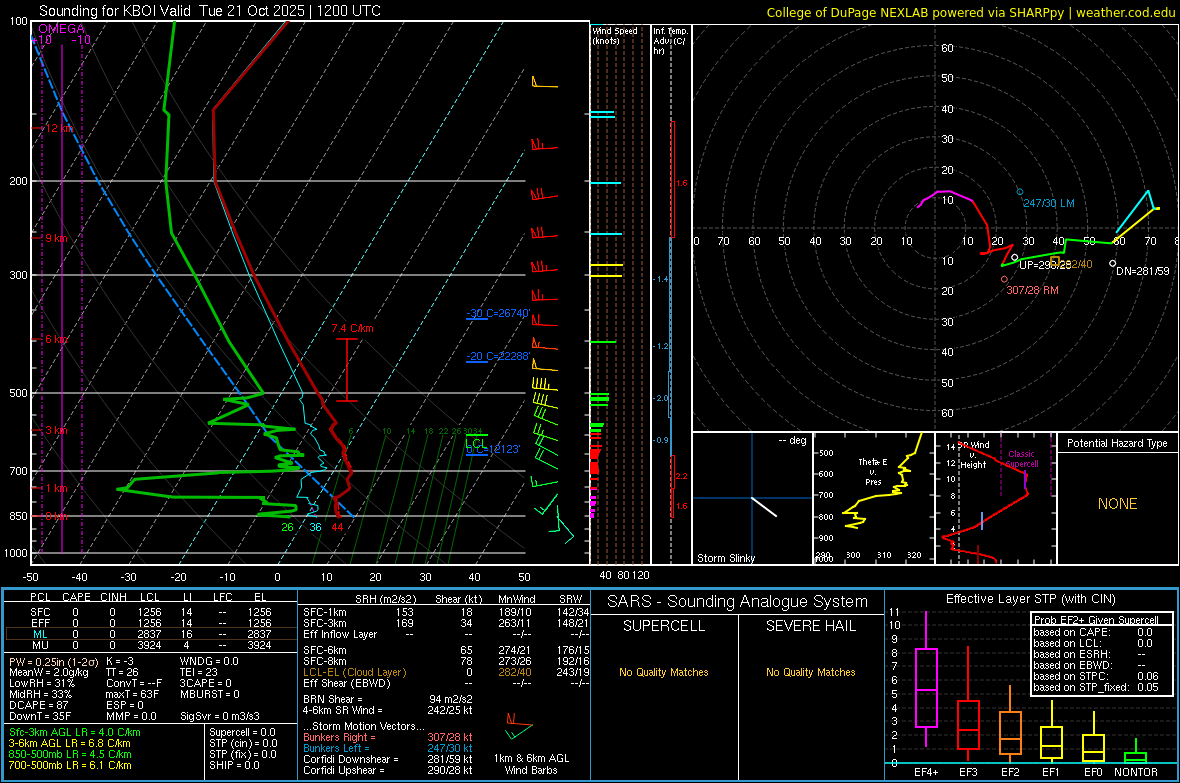Viewport: 1180px width, 783px height.
Task: Click the 'DN=281/59' hodograph label
Action: 1142,271
